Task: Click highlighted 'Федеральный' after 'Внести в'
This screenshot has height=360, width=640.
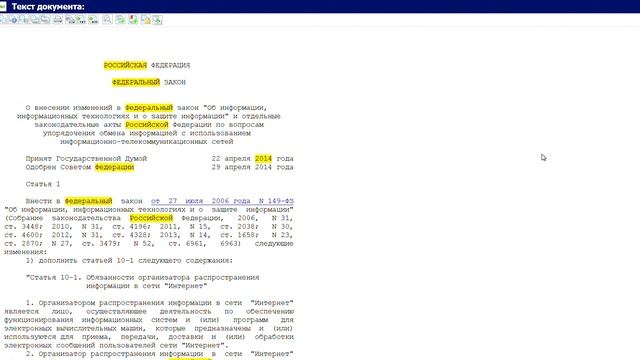Action: tap(88, 201)
